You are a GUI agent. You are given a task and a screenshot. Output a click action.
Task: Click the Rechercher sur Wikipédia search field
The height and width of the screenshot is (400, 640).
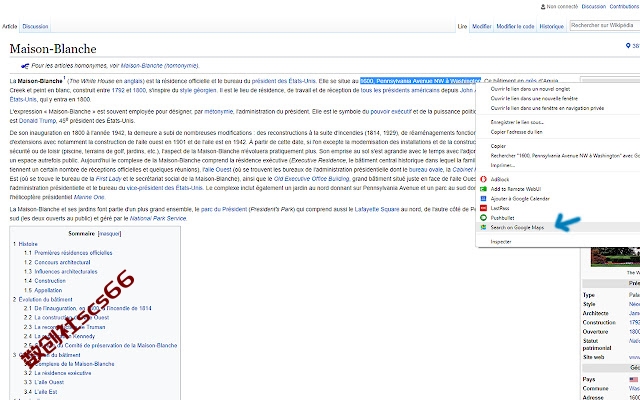604,25
